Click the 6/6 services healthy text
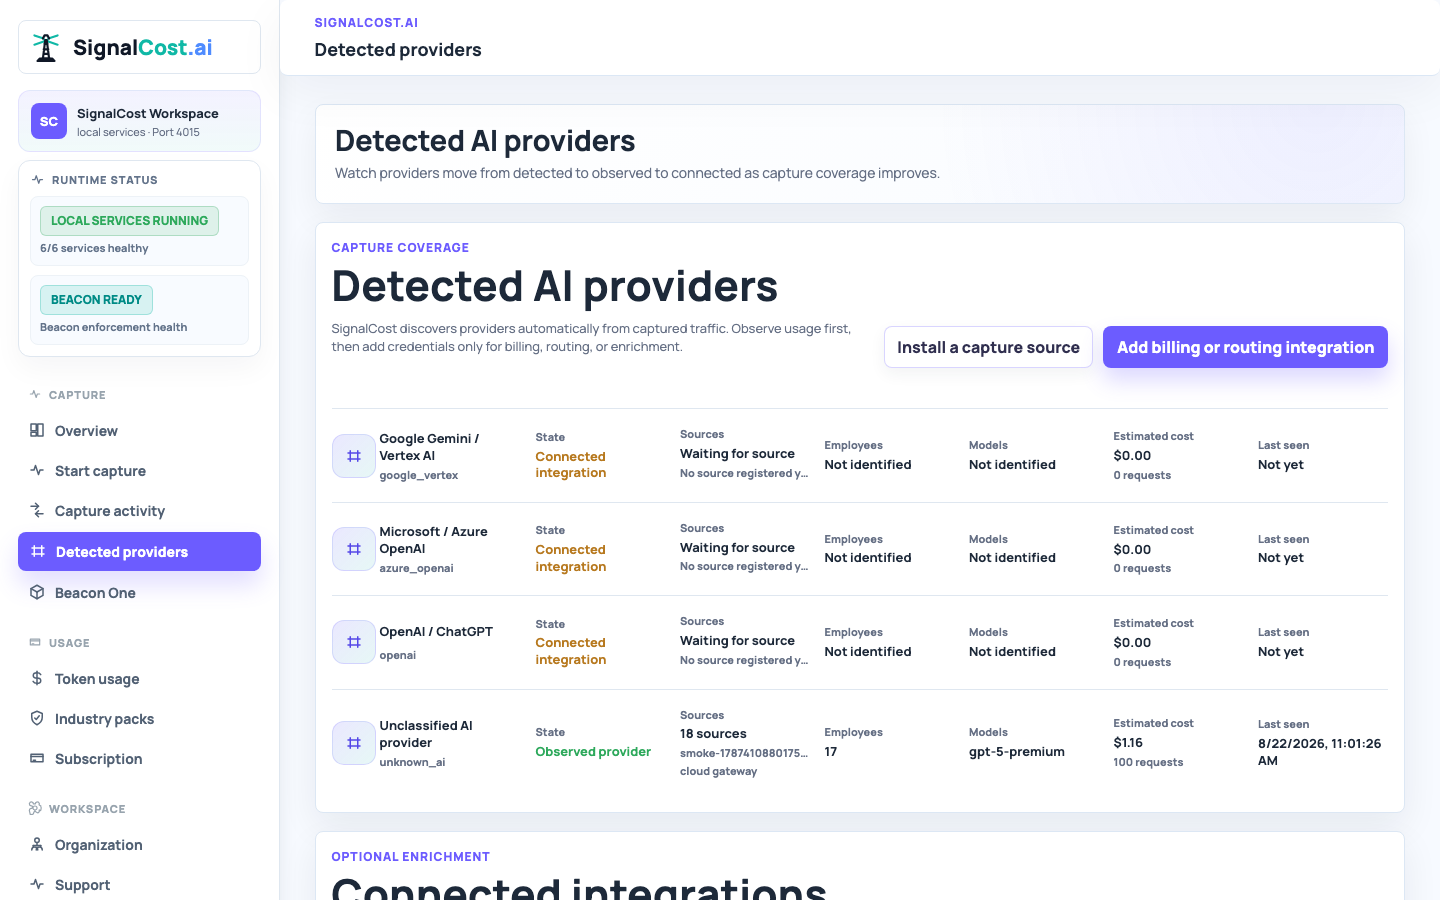 94,248
